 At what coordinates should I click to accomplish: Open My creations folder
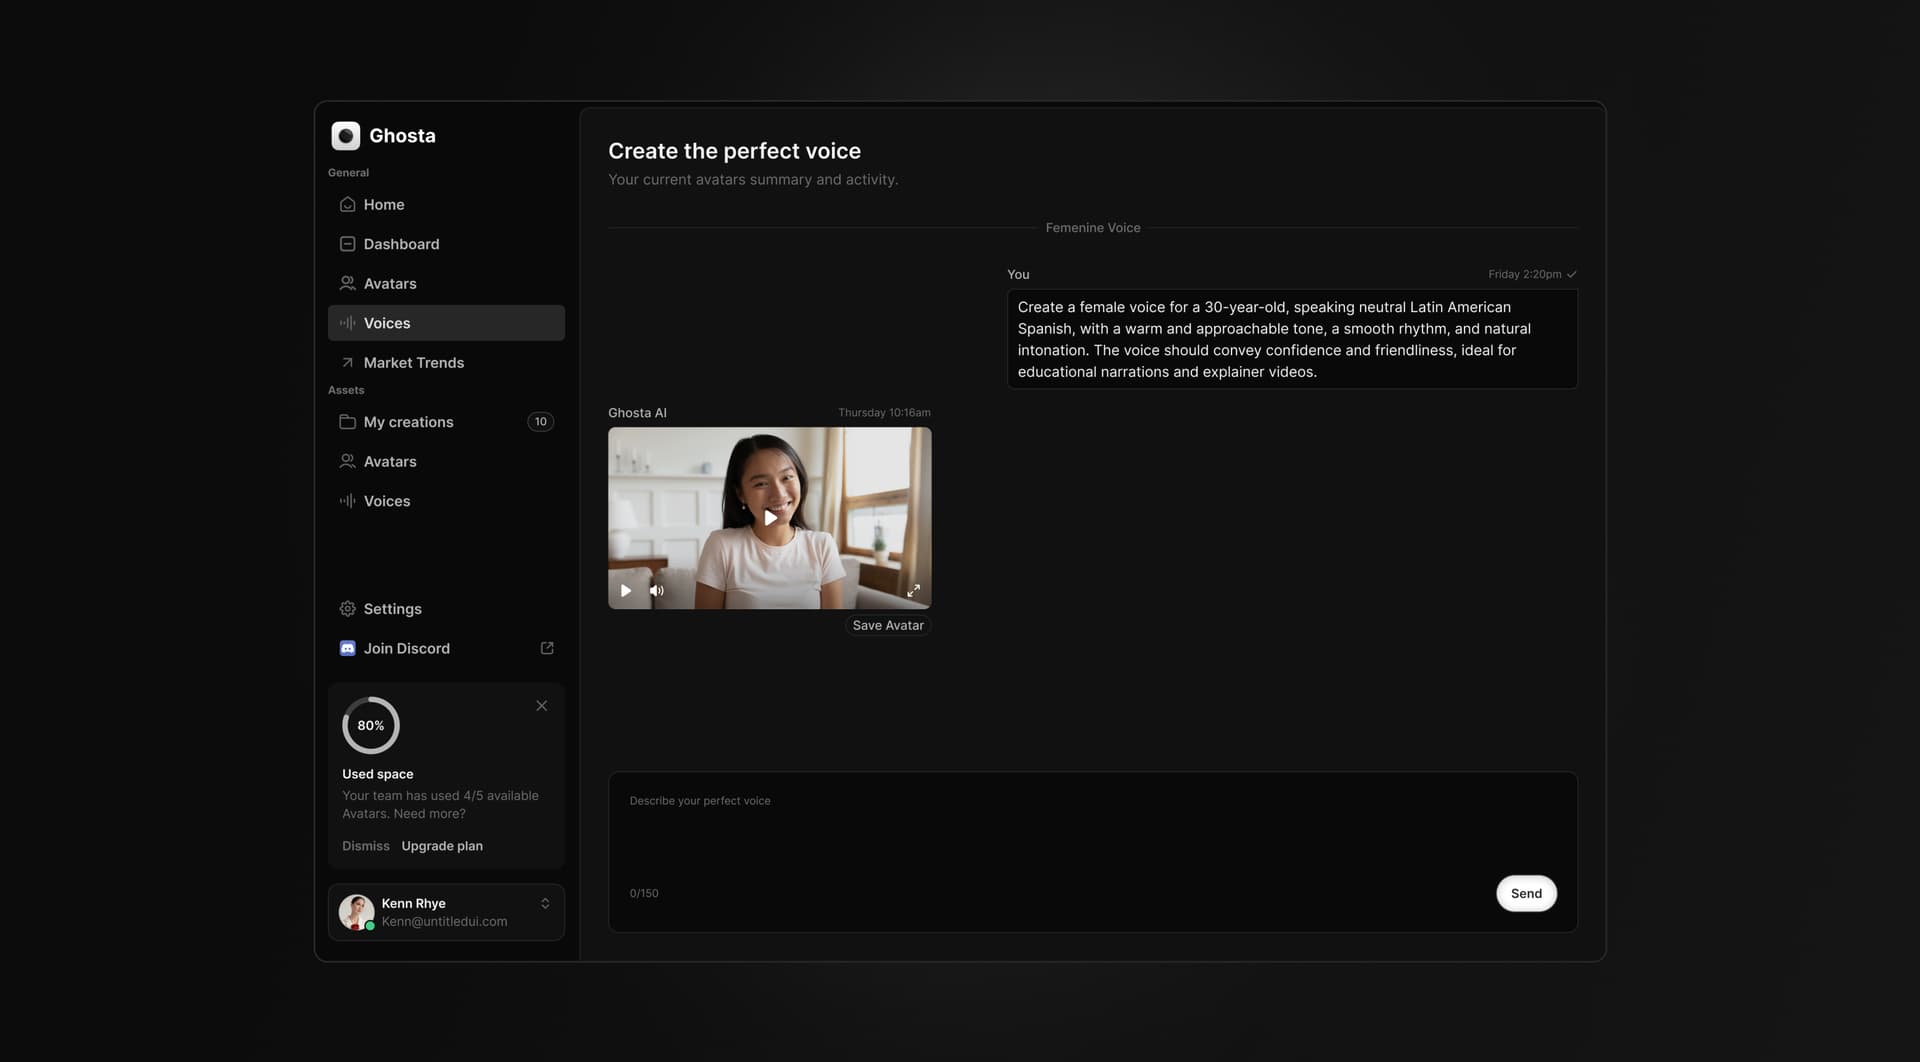pos(408,422)
